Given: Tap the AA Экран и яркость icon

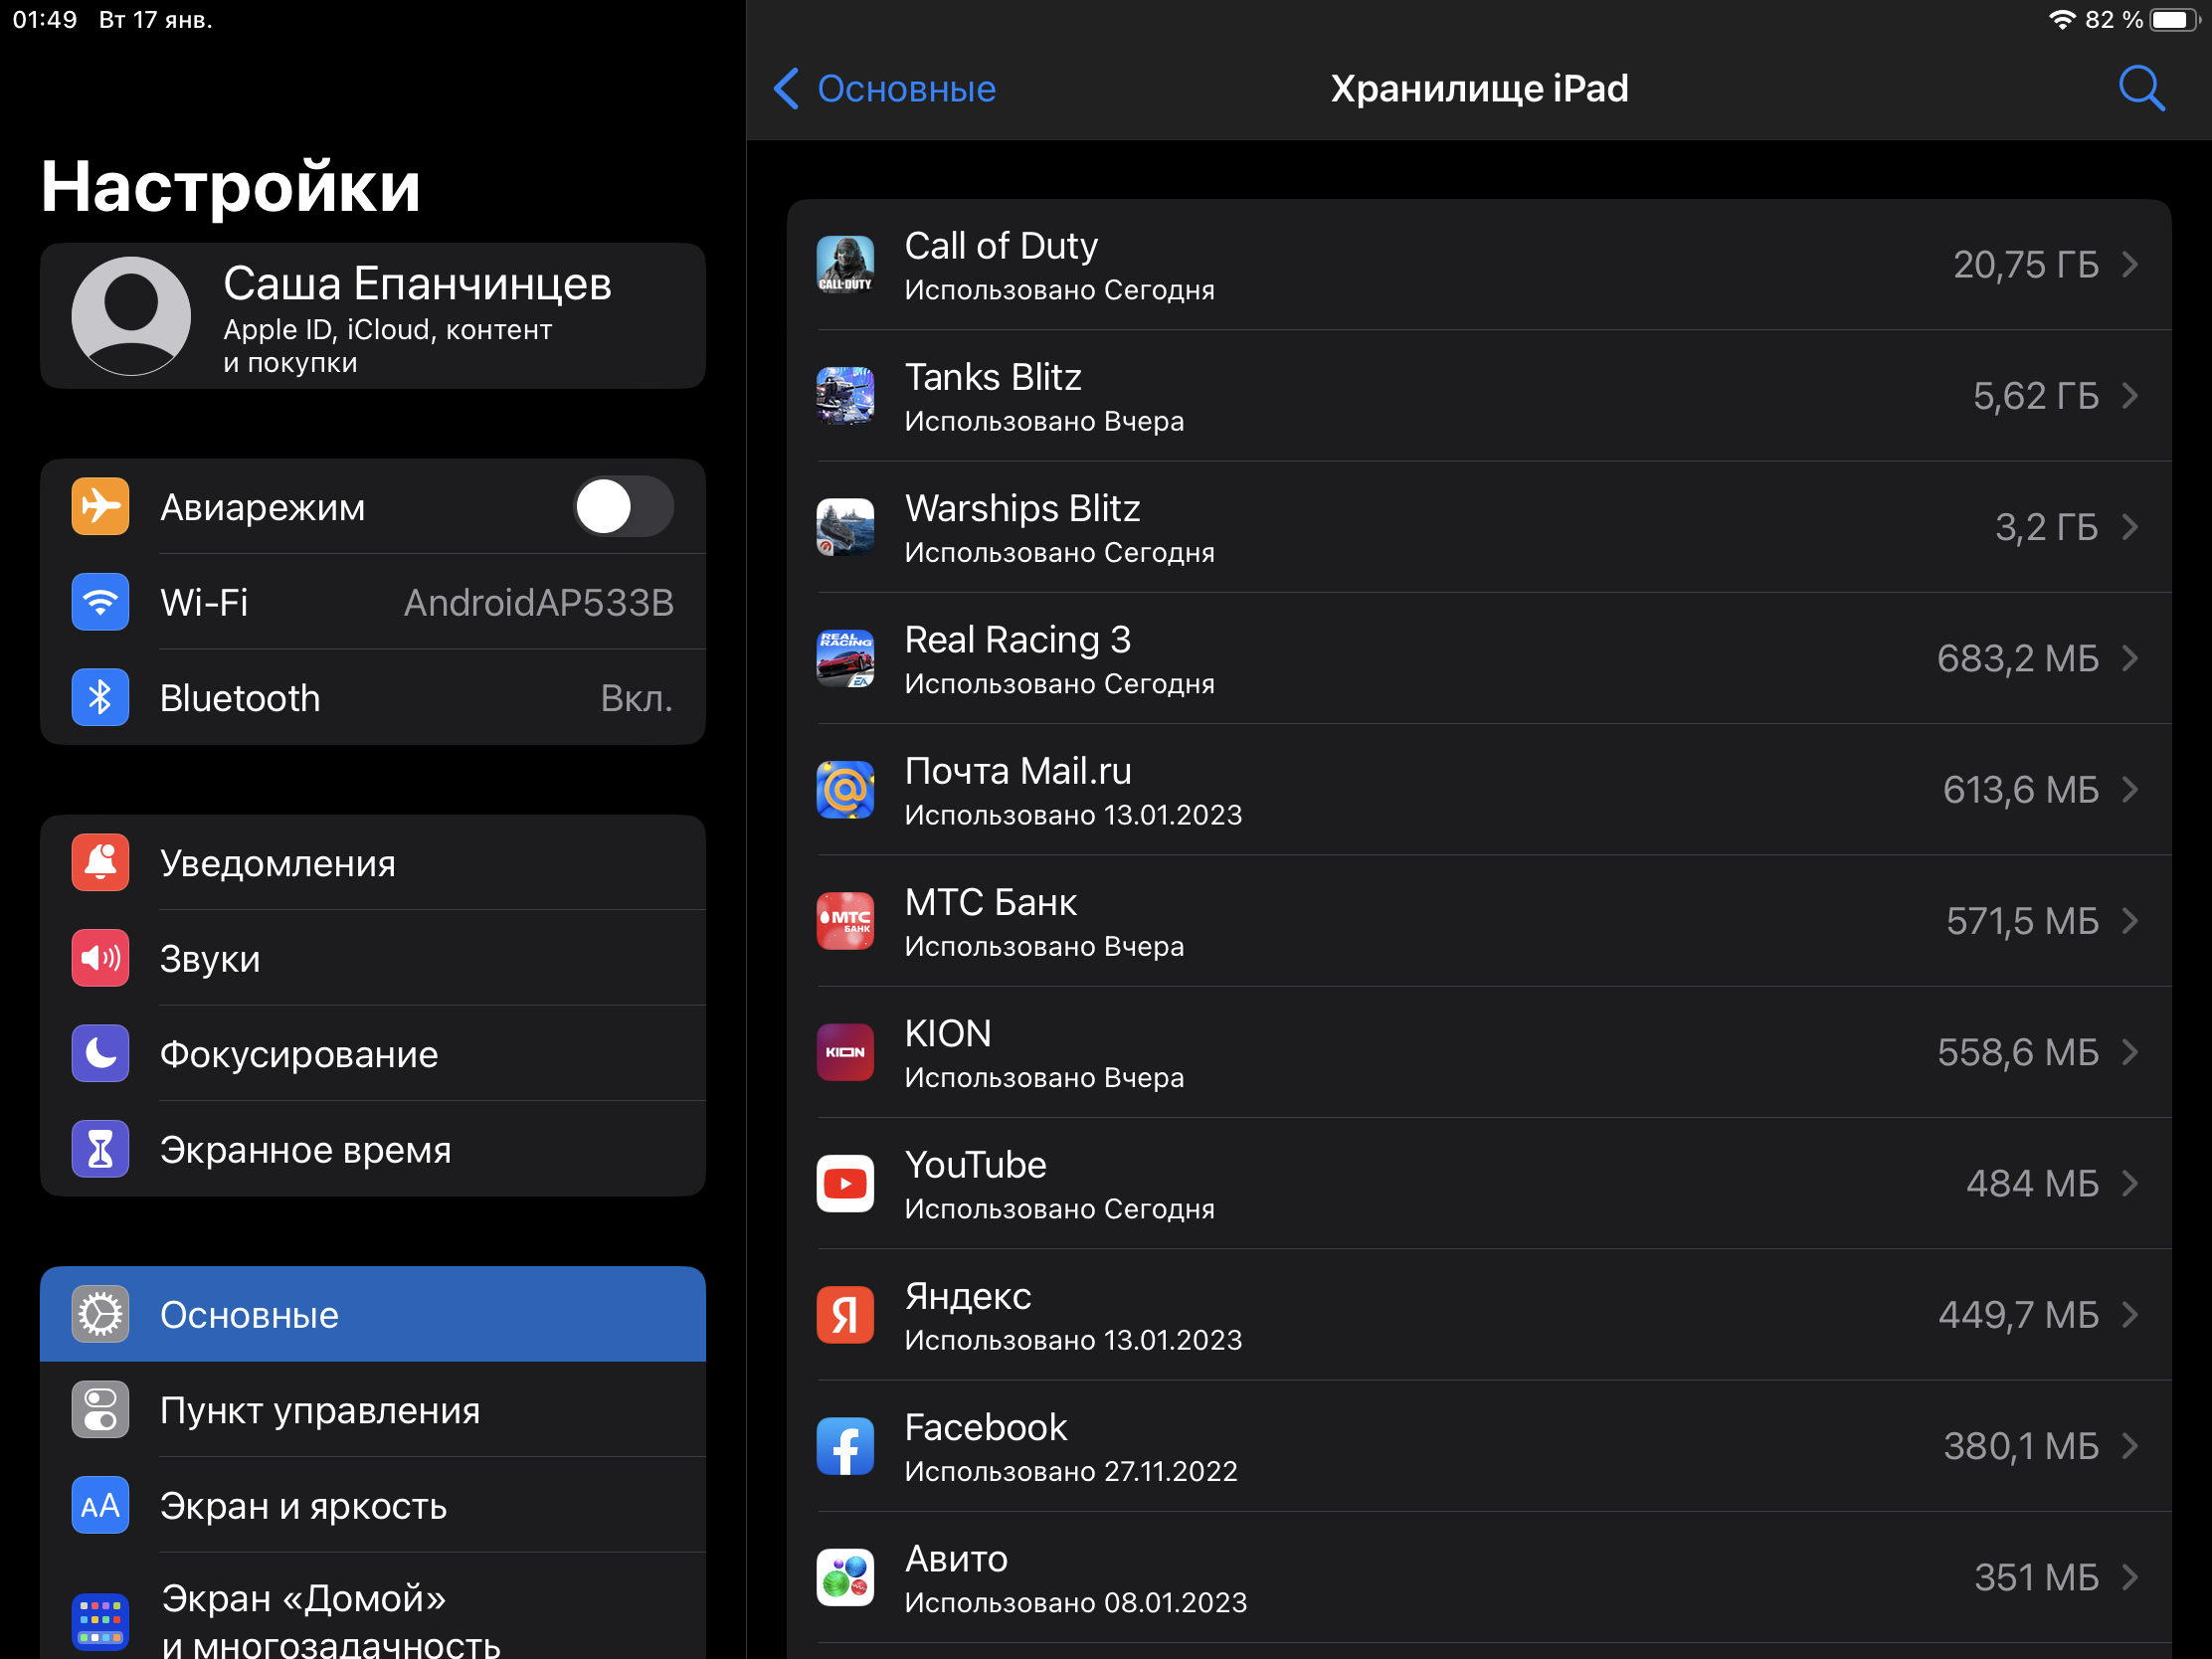Looking at the screenshot, I should pyautogui.click(x=100, y=1505).
